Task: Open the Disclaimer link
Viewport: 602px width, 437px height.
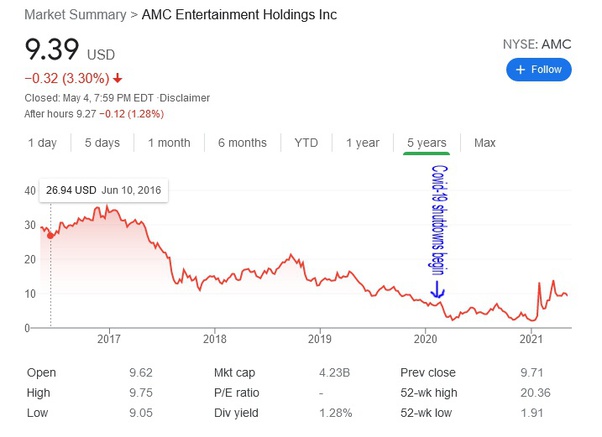Action: pyautogui.click(x=185, y=98)
